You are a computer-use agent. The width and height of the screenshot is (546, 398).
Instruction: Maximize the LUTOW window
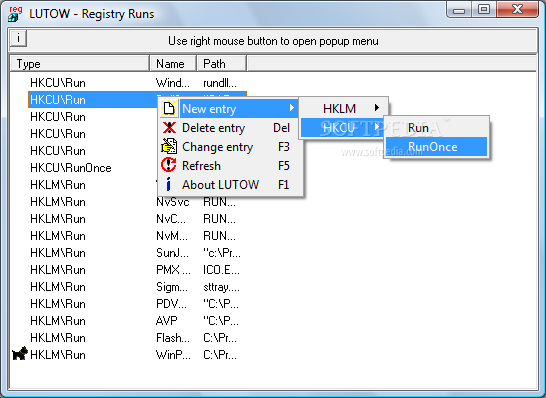point(484,9)
